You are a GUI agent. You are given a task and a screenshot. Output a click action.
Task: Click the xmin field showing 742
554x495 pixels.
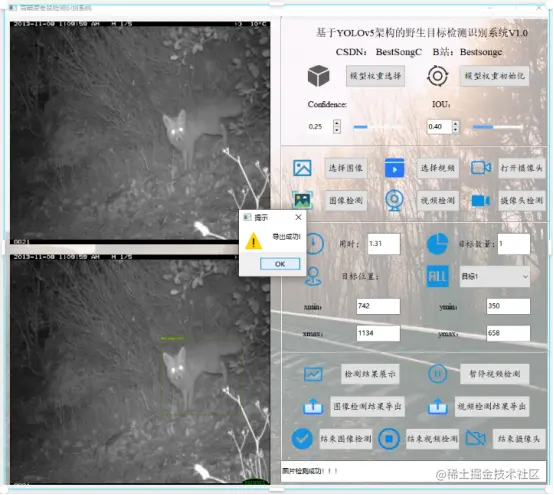tap(378, 306)
